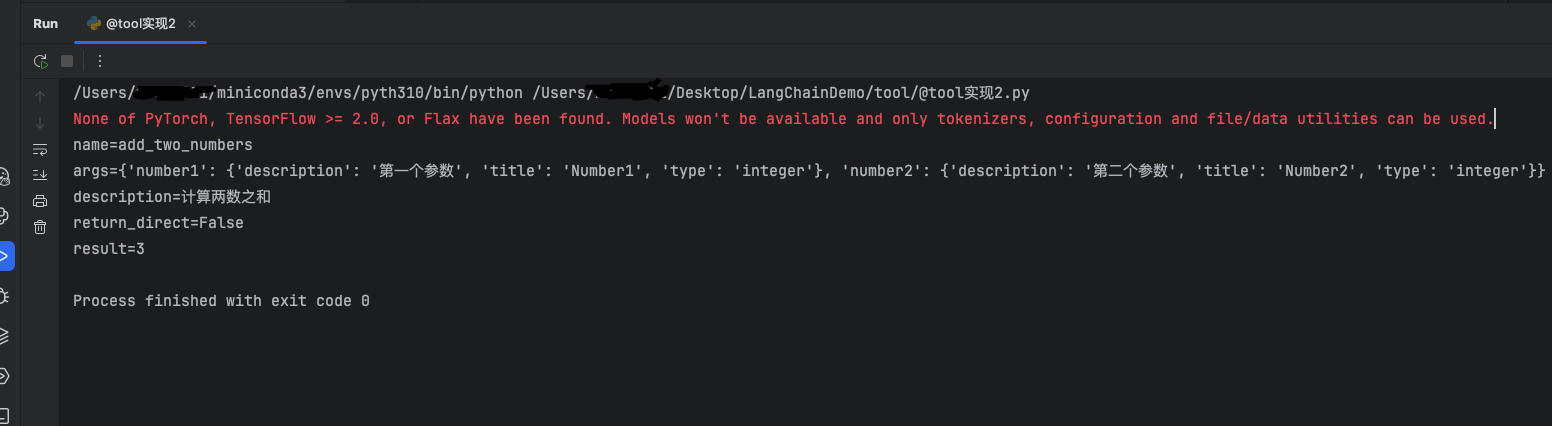1552x426 pixels.
Task: Open the More actions three-dot menu
Action: 100,61
